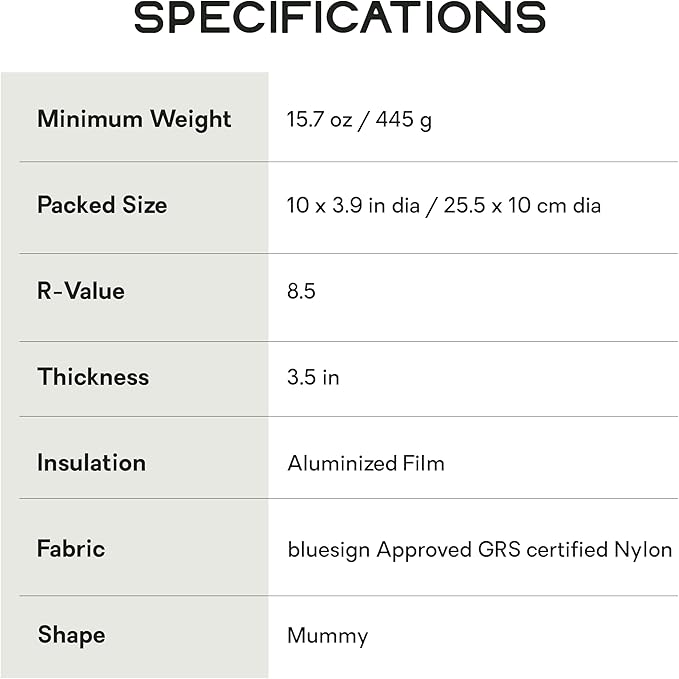The width and height of the screenshot is (679, 679).
Task: Select the R-Value row label
Action: coord(81,291)
